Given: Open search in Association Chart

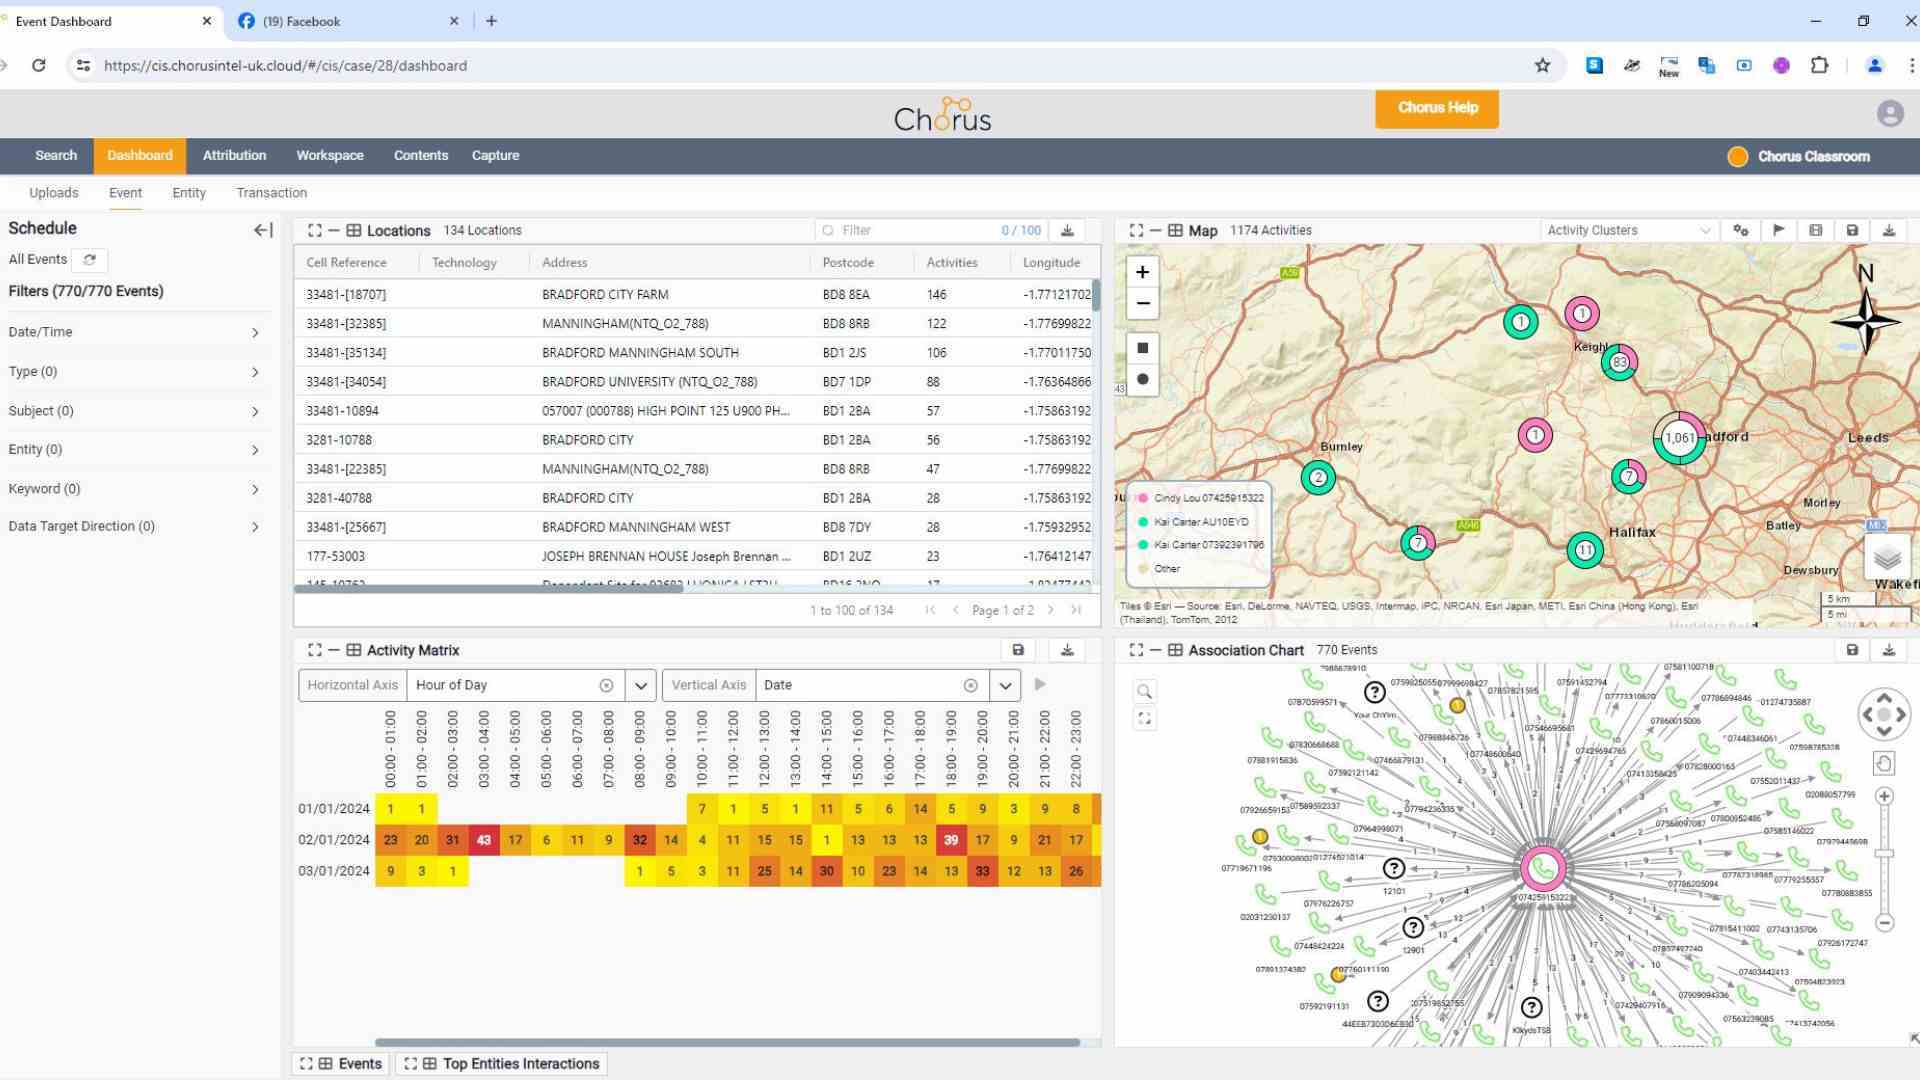Looking at the screenshot, I should click(1145, 691).
